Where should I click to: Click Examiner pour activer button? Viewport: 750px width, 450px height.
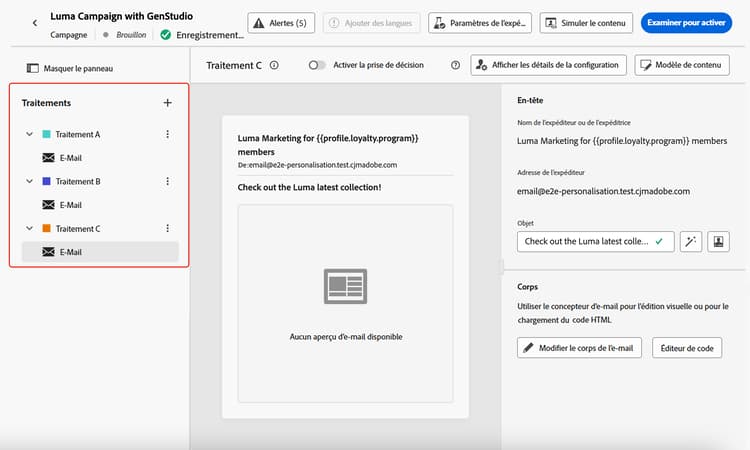[686, 23]
